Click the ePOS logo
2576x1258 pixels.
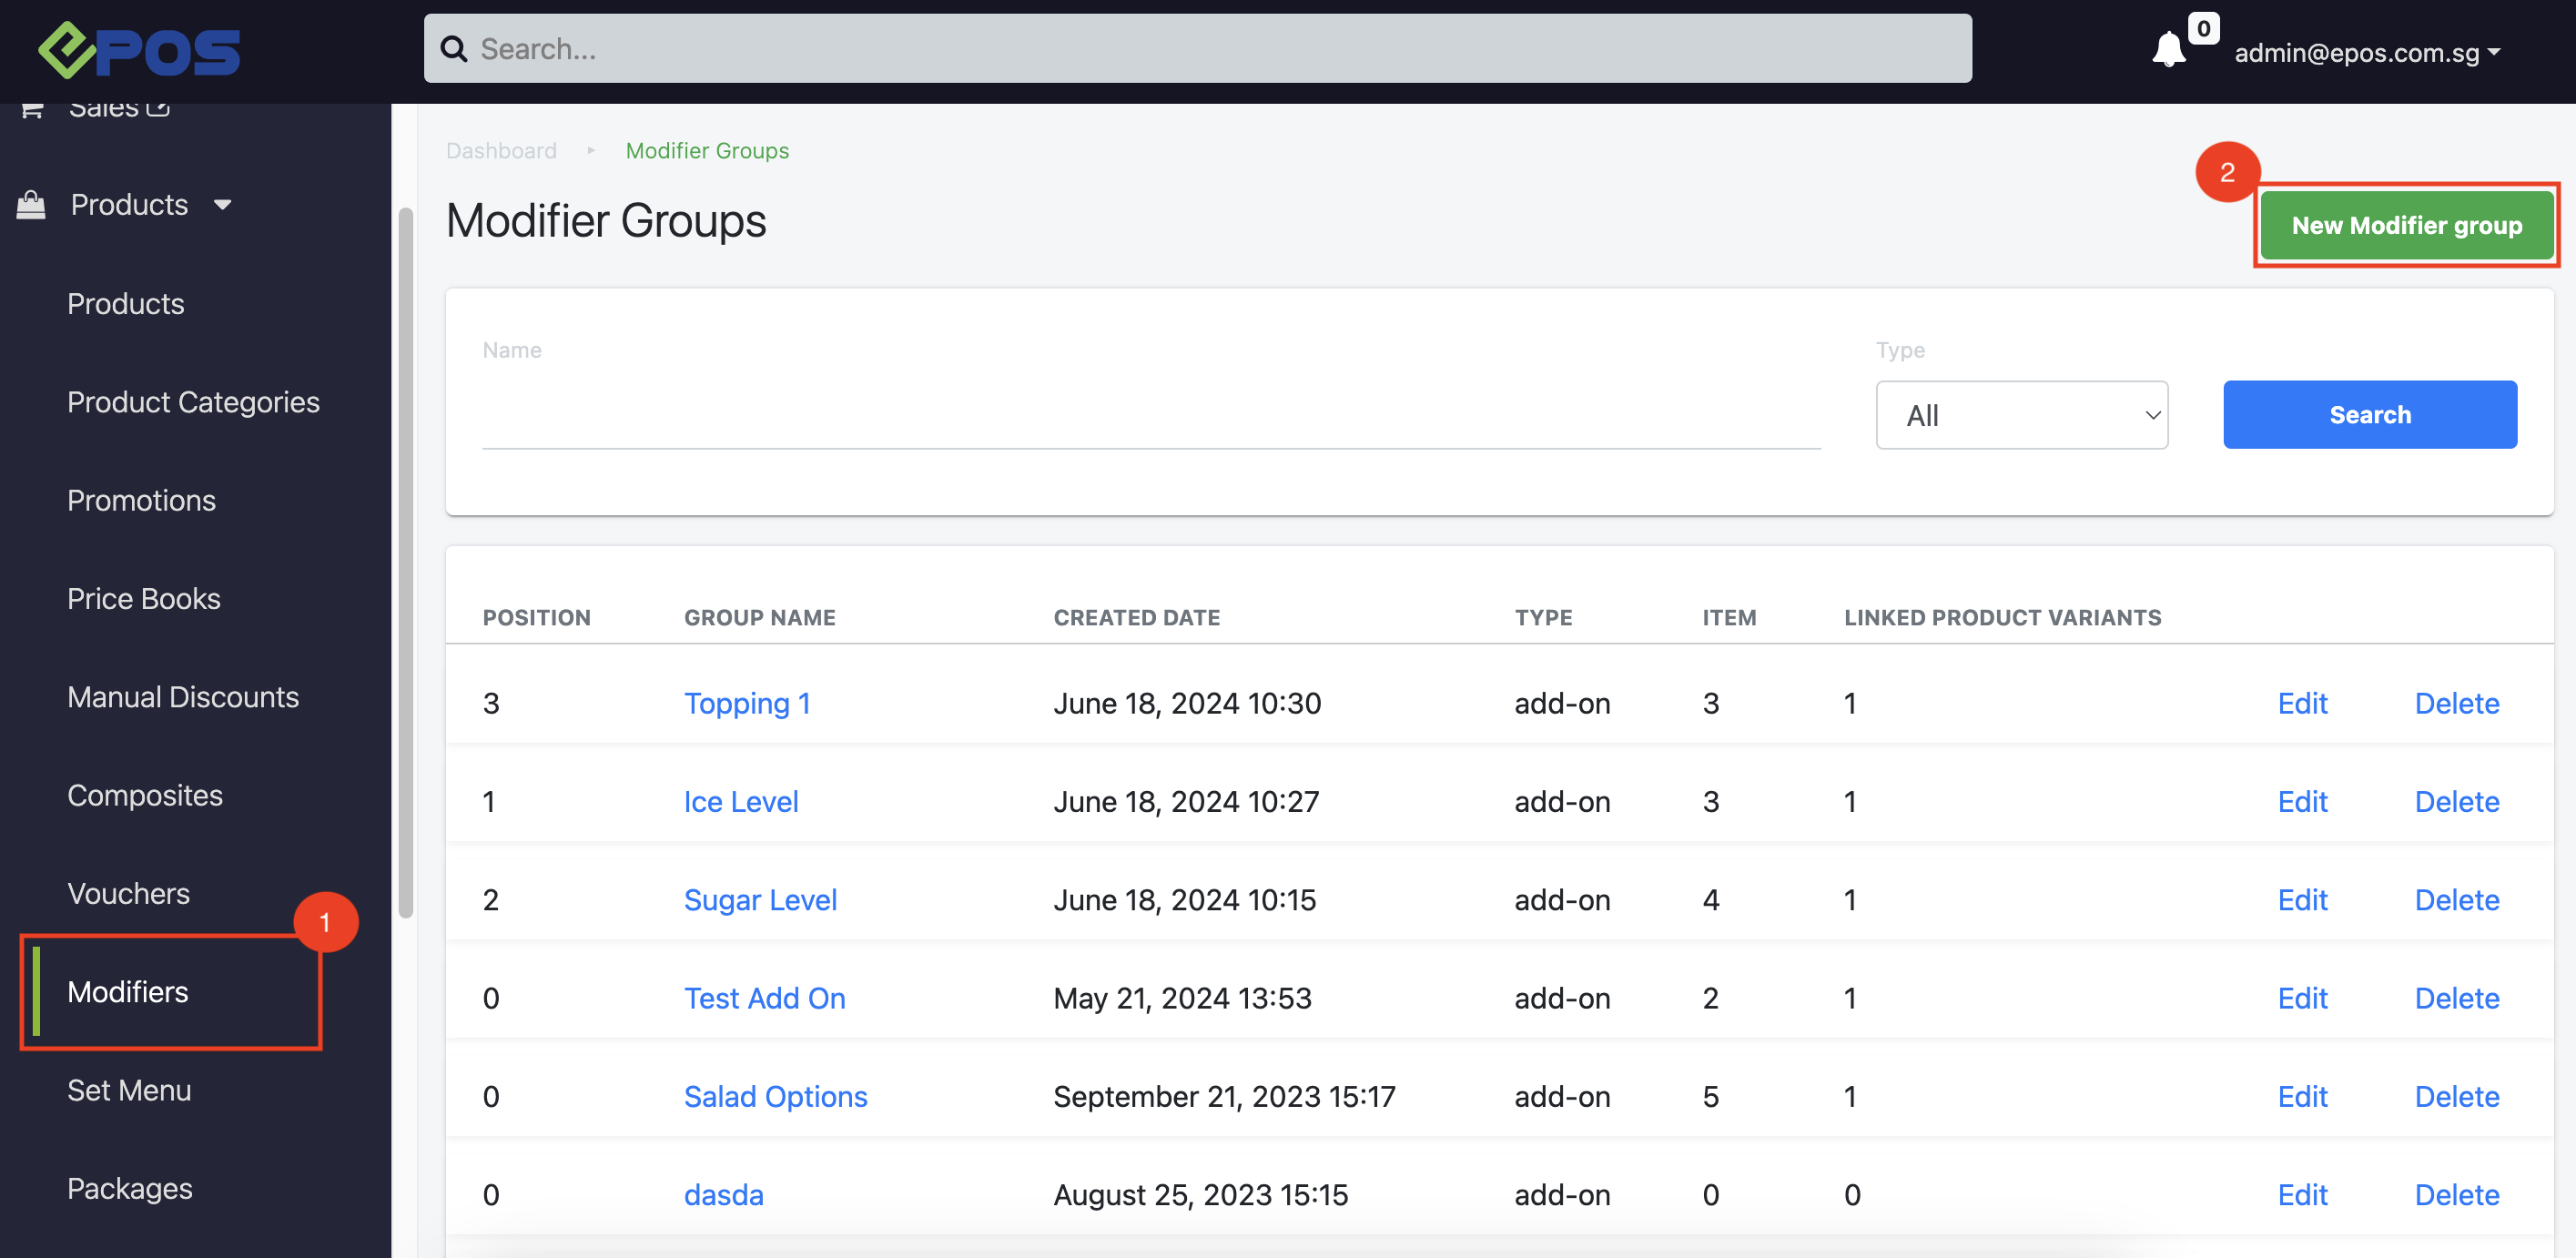[139, 50]
